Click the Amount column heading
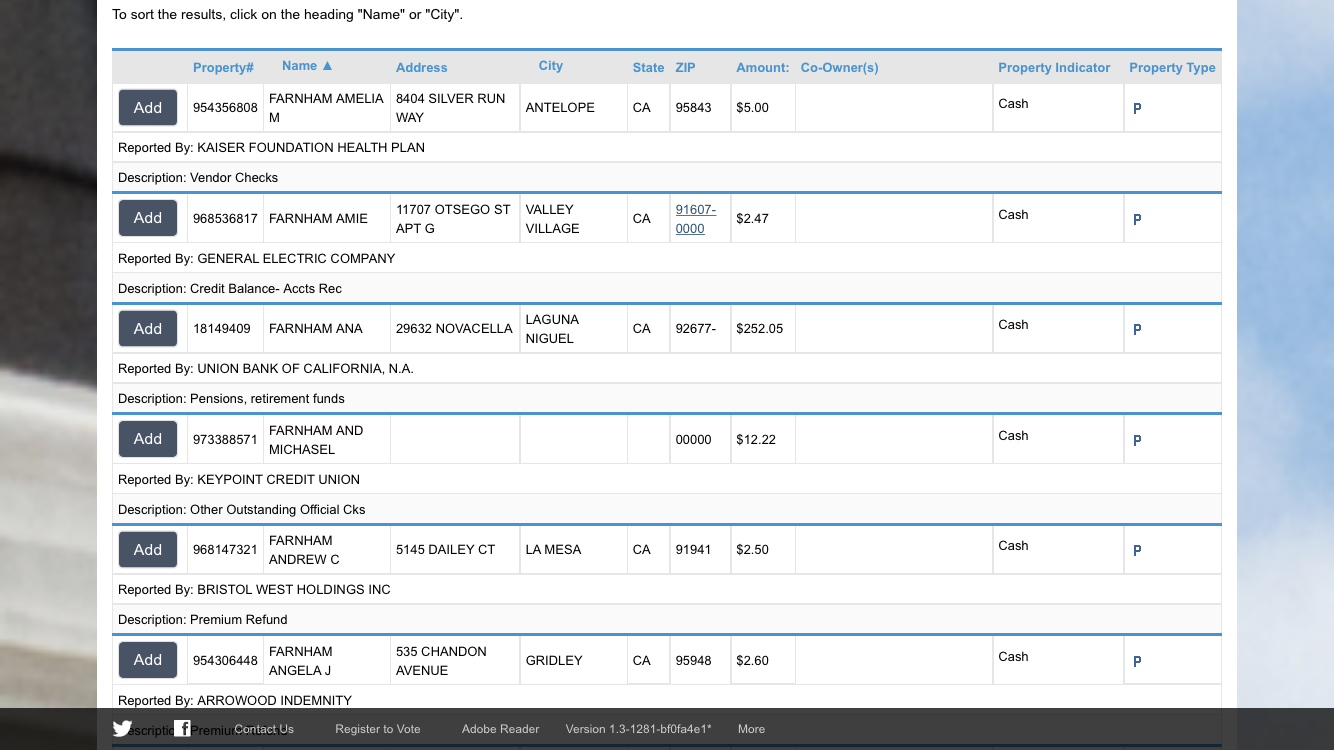Viewport: 1334px width, 750px height. pyautogui.click(x=763, y=68)
